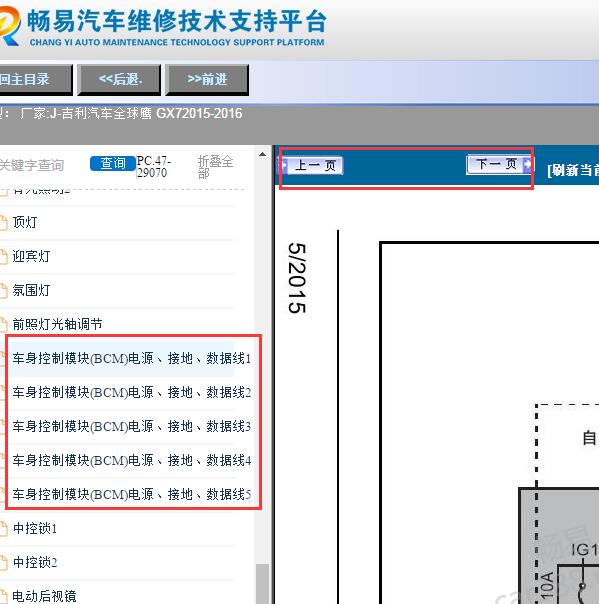Click document icon beside 顶灯

(3, 223)
